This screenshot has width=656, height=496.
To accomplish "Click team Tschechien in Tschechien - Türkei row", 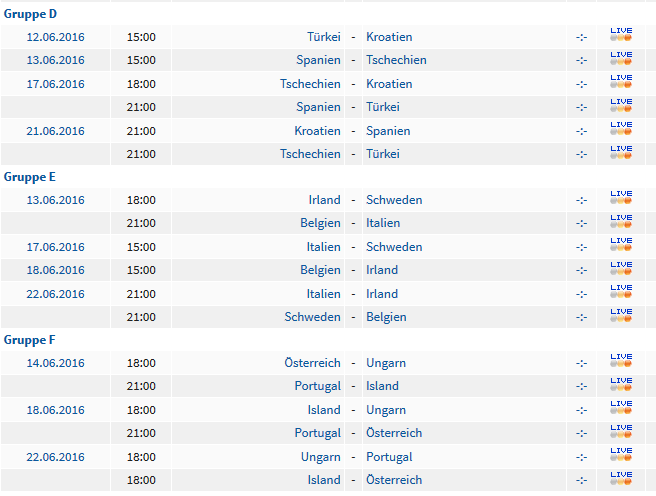I will tap(310, 154).
